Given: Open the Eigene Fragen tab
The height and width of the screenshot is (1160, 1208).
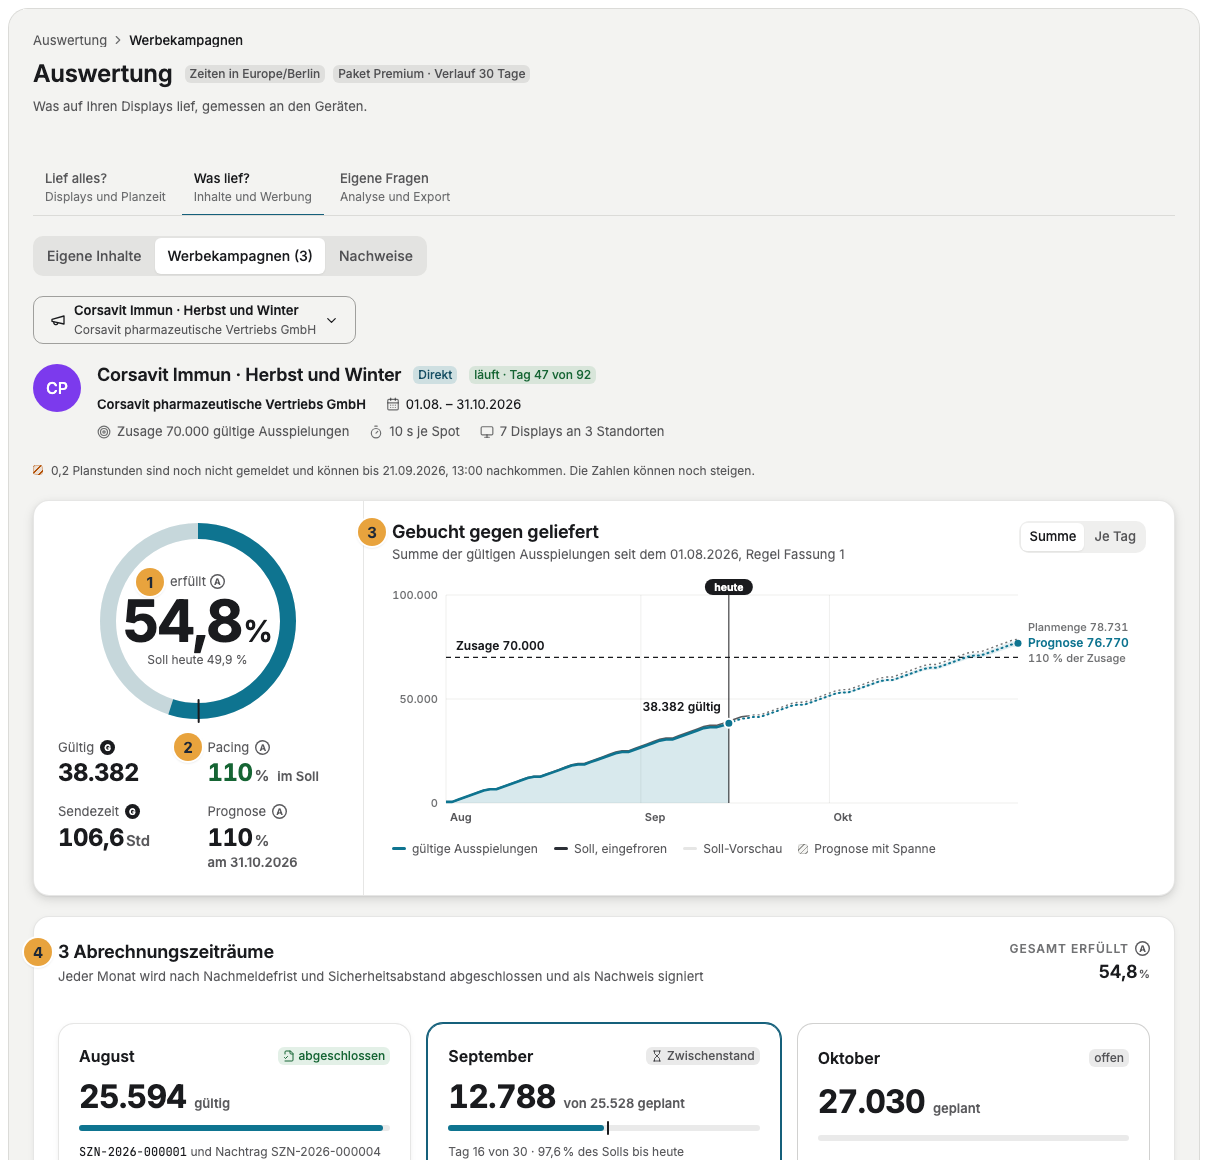Looking at the screenshot, I should (395, 187).
